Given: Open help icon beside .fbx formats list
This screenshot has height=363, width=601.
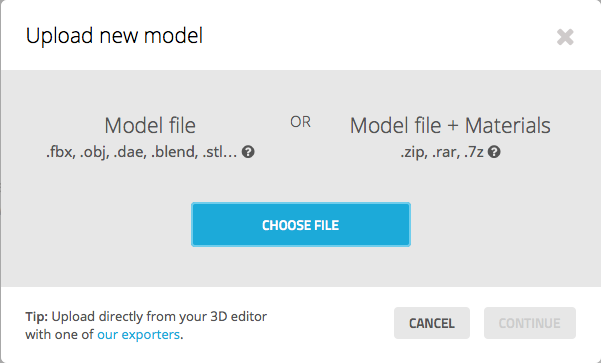Looking at the screenshot, I should (248, 152).
